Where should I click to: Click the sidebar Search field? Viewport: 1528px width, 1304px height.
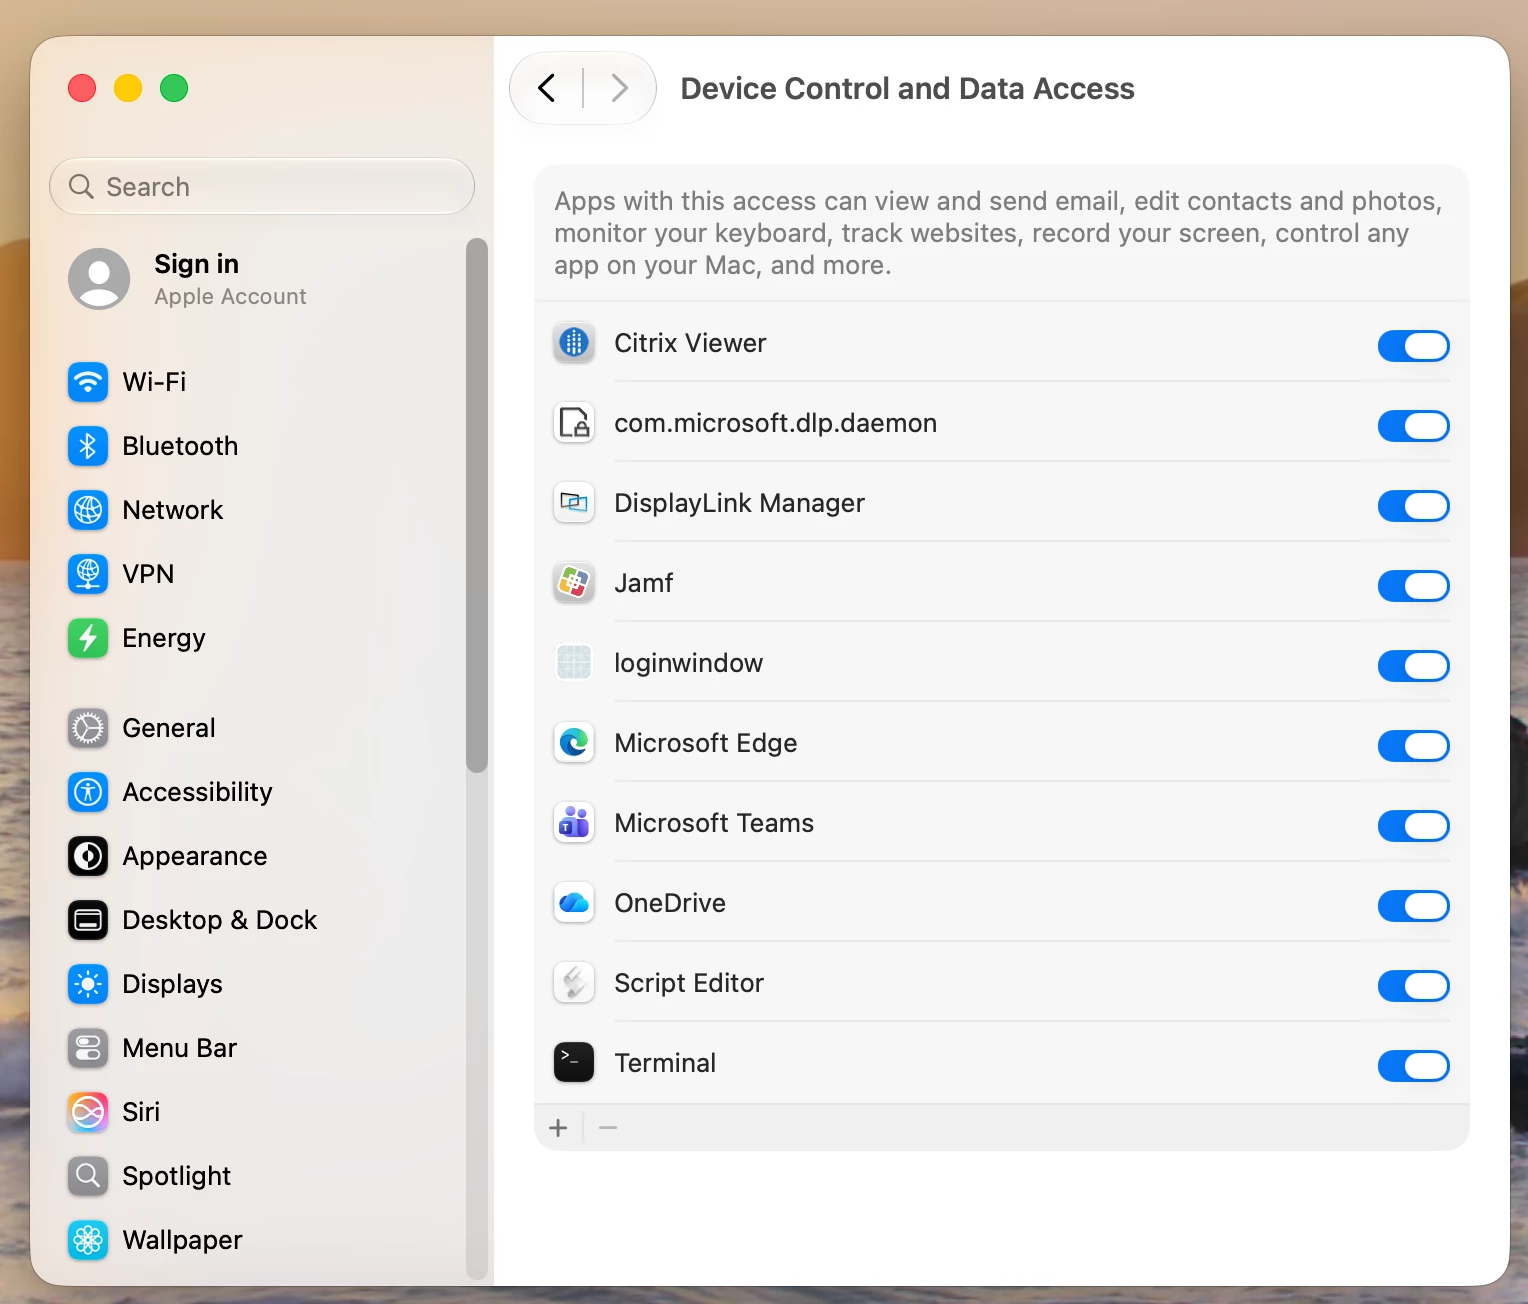[x=262, y=186]
